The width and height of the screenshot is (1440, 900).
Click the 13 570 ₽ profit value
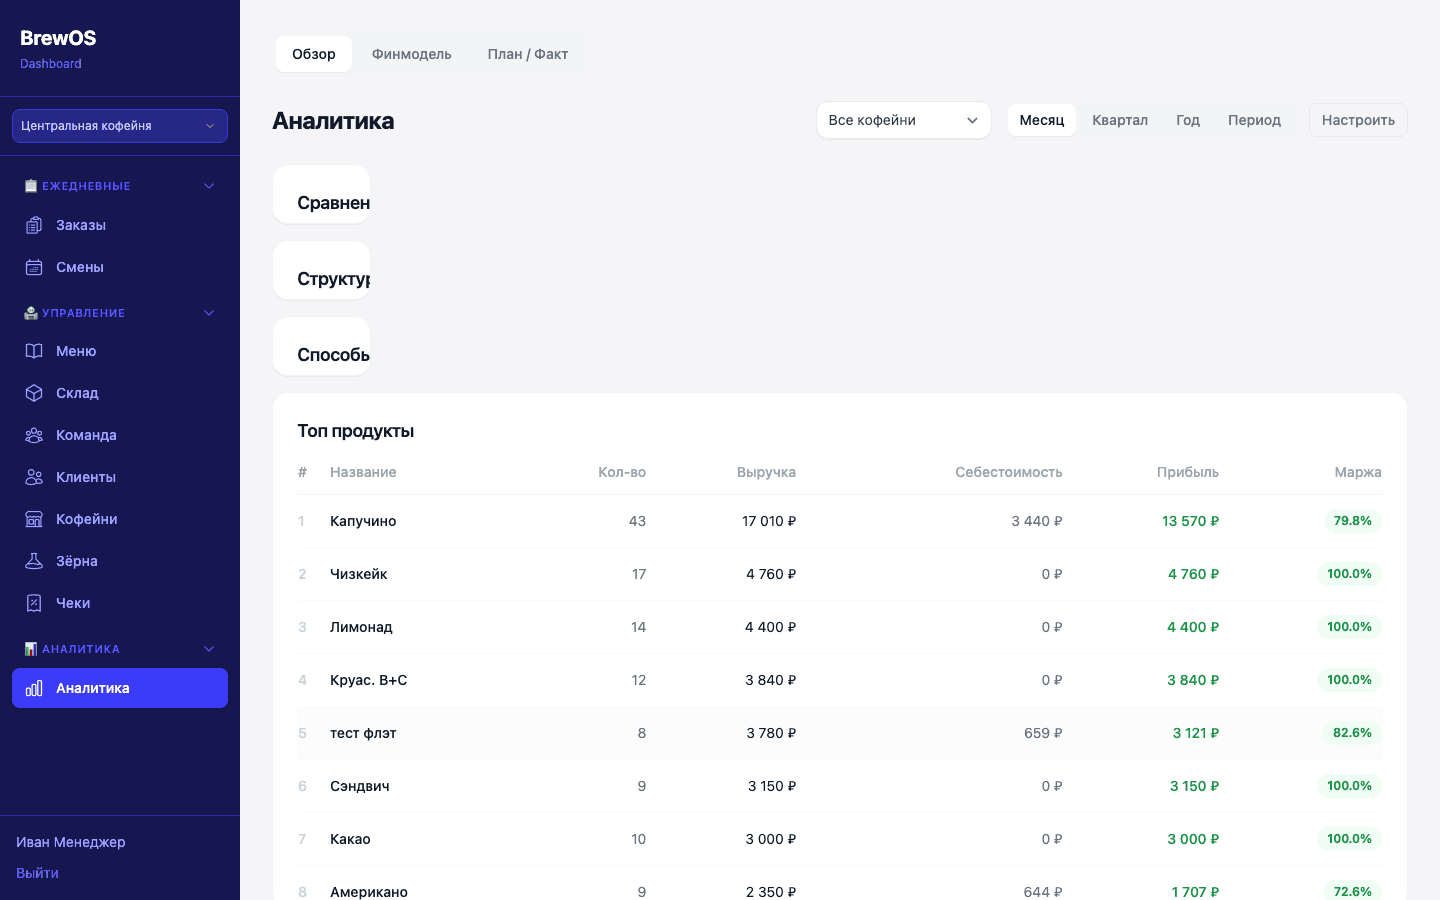[x=1190, y=521]
